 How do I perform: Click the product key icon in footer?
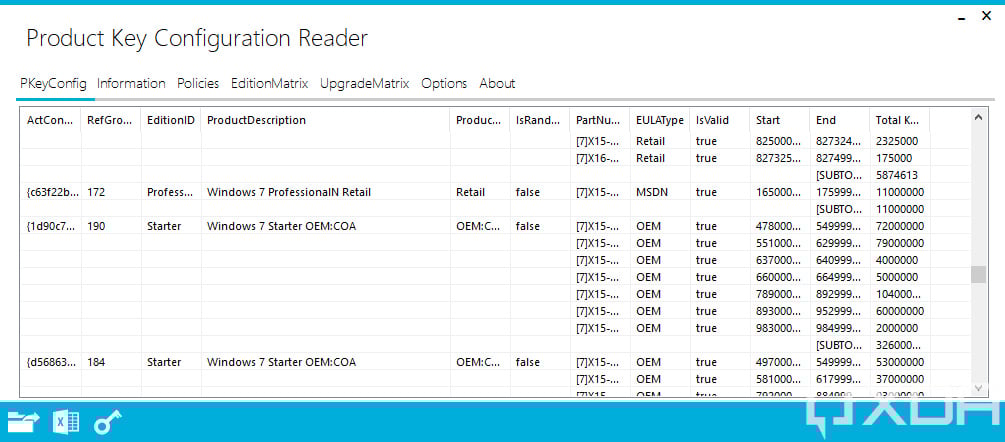click(107, 422)
